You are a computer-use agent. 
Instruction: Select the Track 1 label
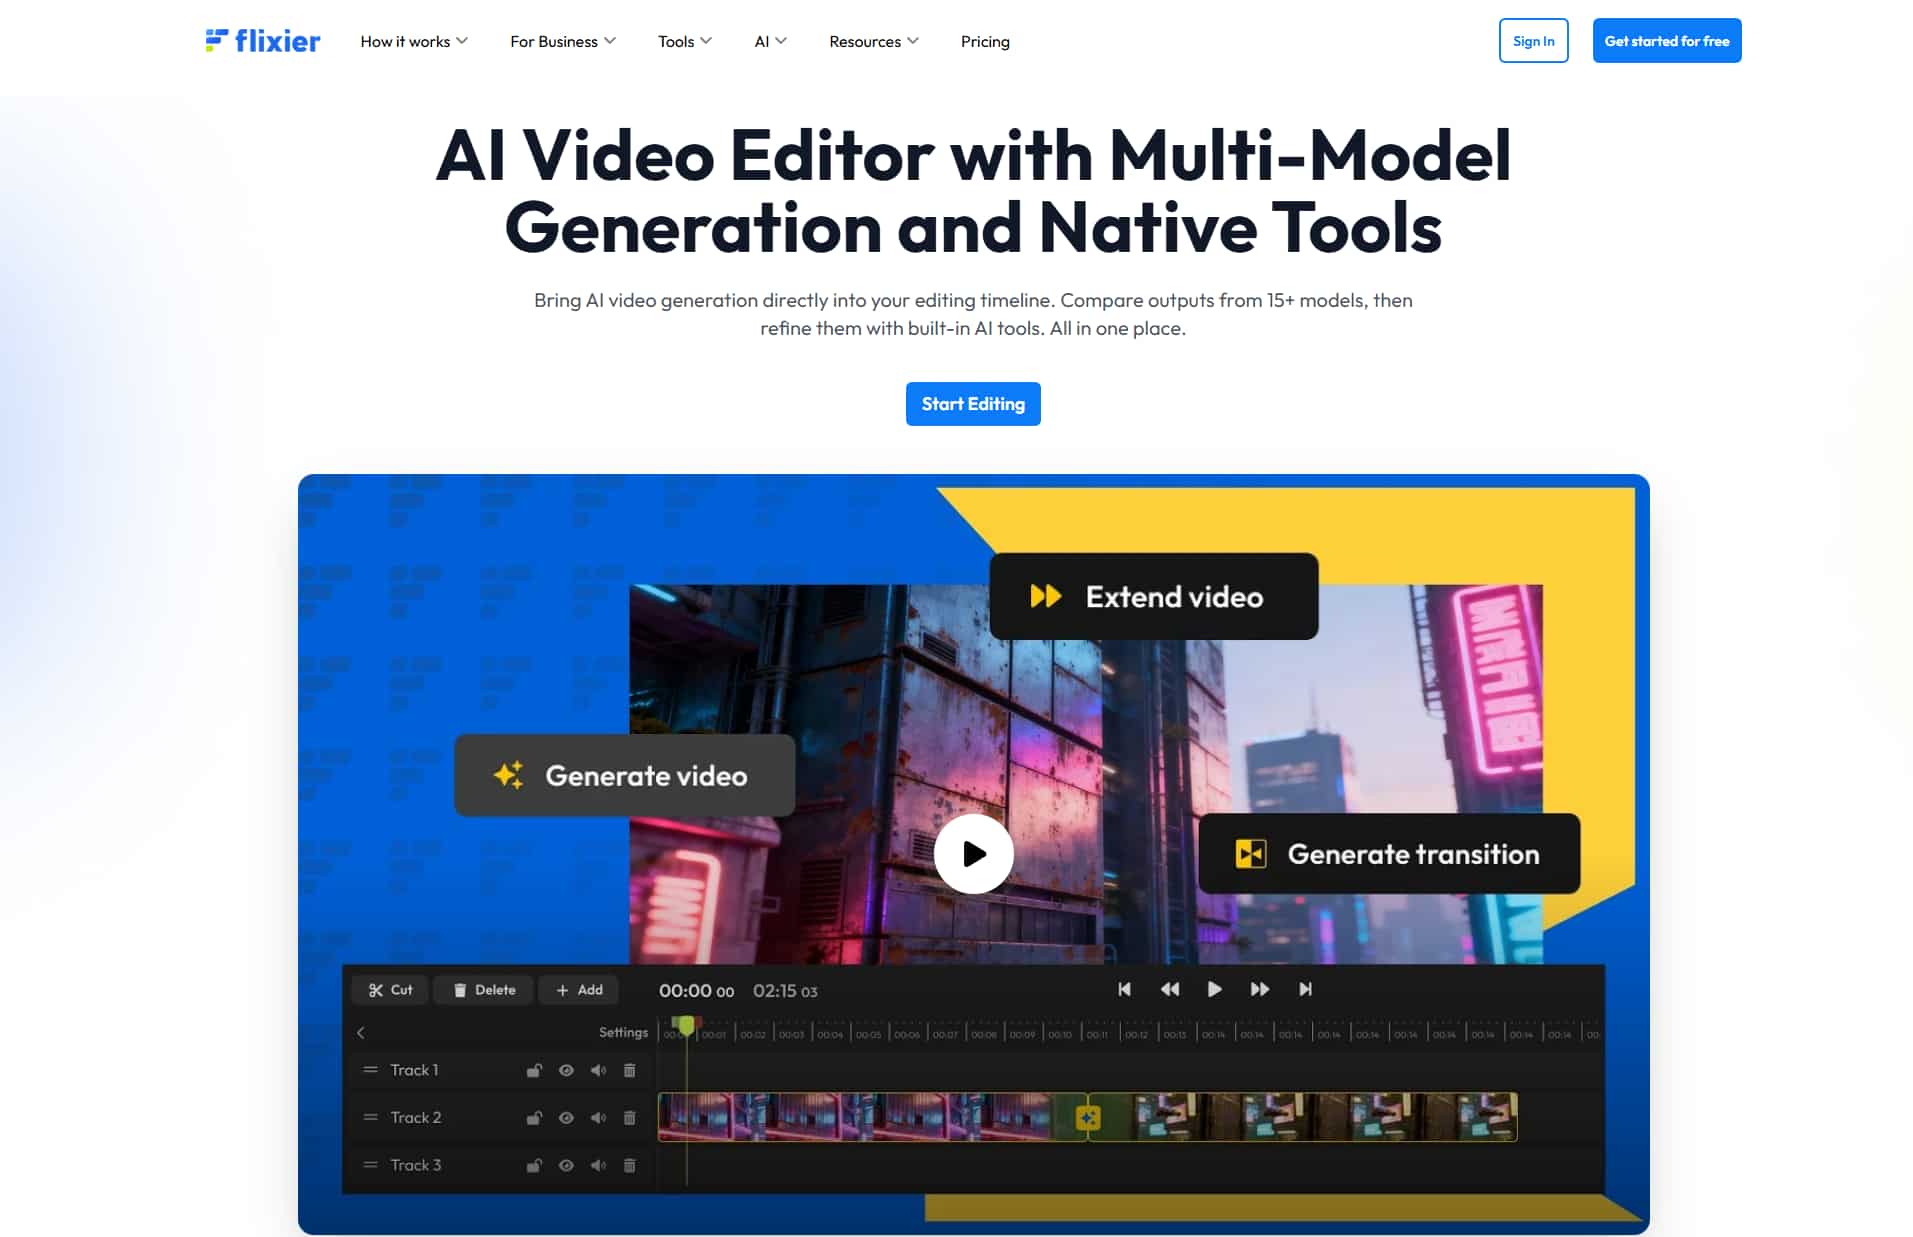coord(414,1070)
